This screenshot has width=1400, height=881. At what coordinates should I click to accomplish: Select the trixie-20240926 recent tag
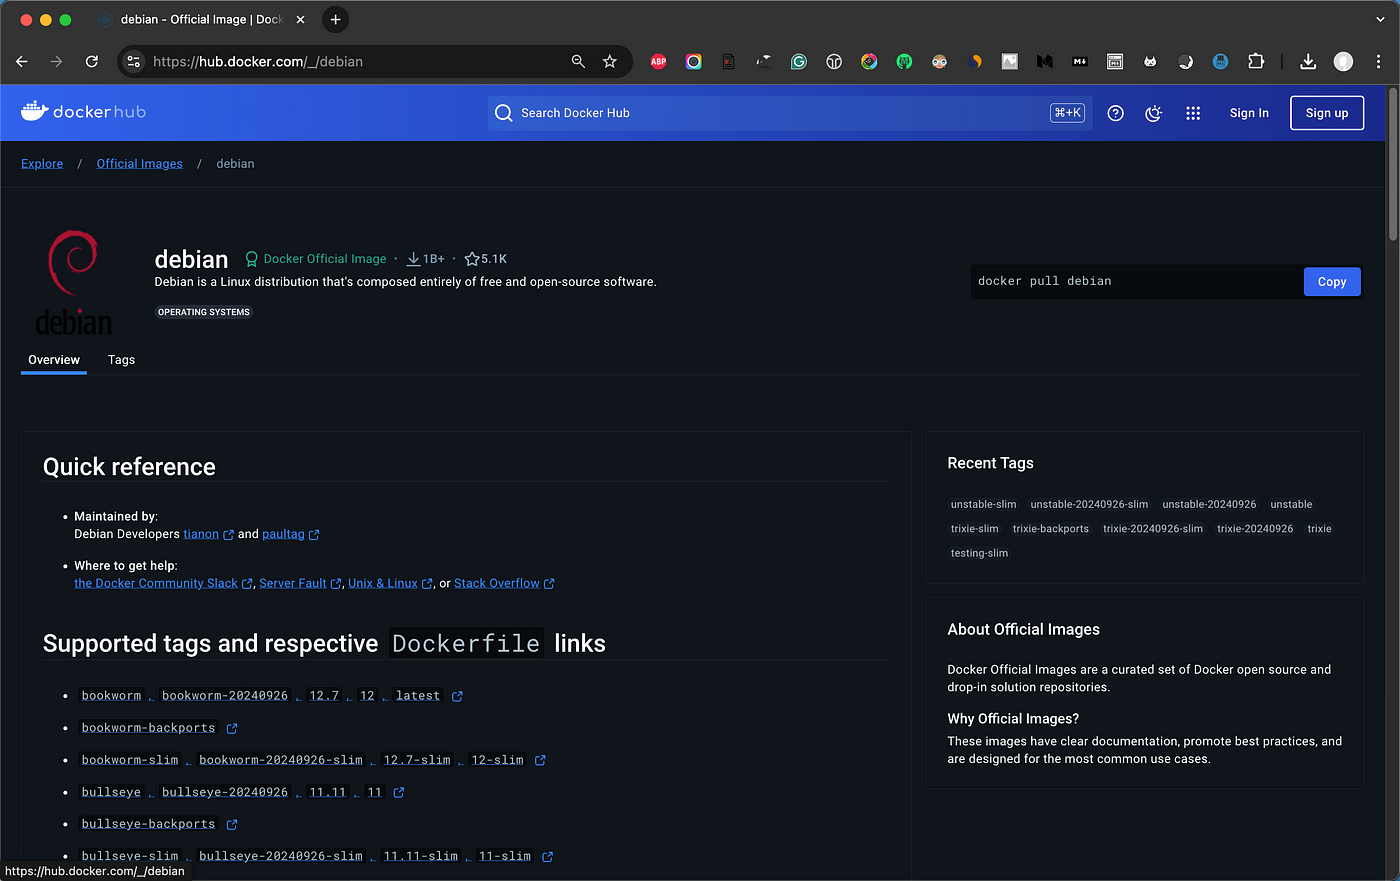pyautogui.click(x=1255, y=529)
